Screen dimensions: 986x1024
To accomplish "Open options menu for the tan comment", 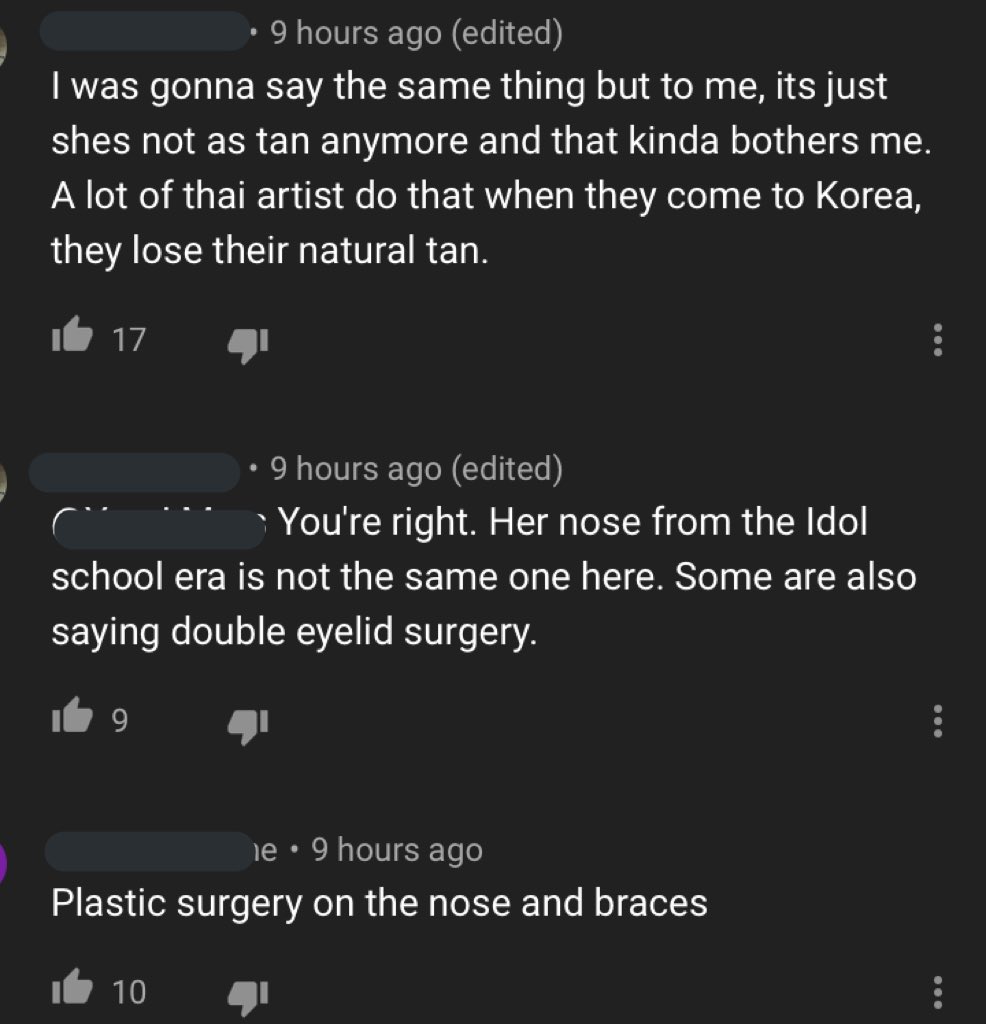I will click(x=938, y=340).
